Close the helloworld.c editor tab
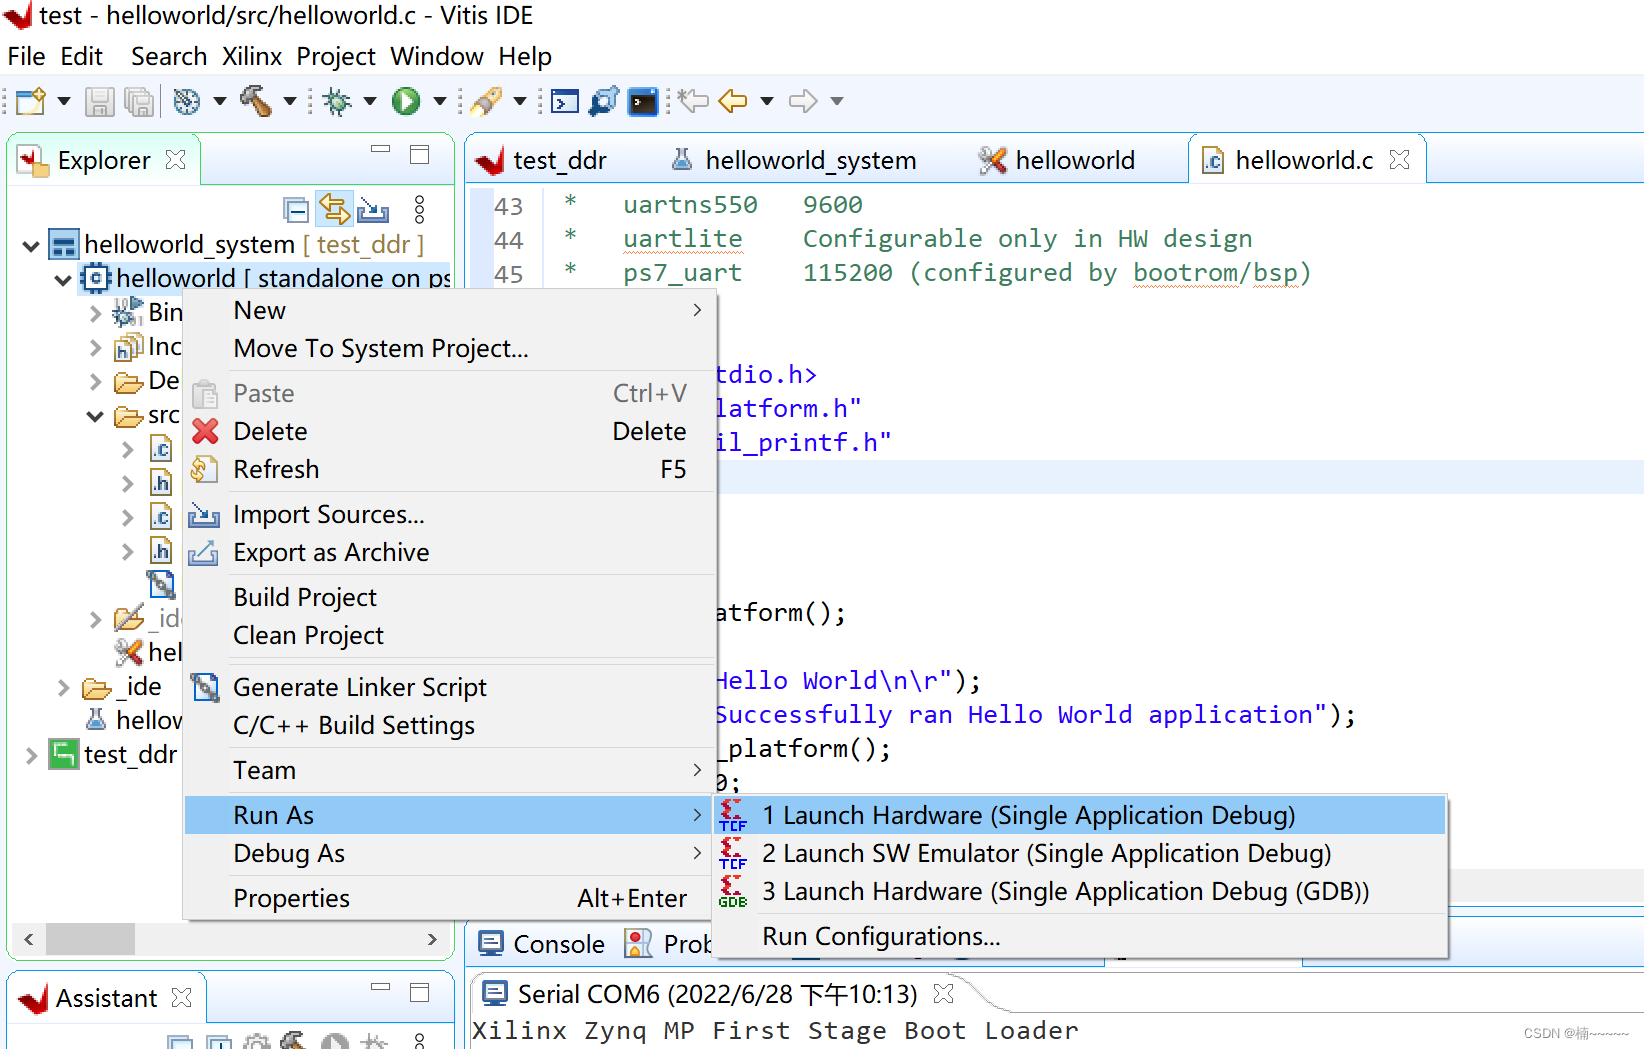This screenshot has width=1644, height=1049. (x=1400, y=160)
